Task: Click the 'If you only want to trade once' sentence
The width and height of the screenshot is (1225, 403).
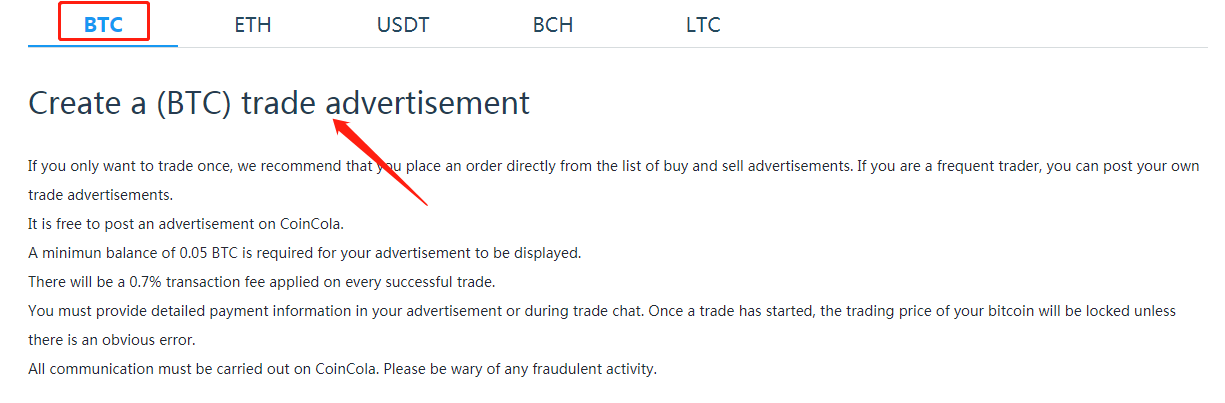Action: coord(200,166)
